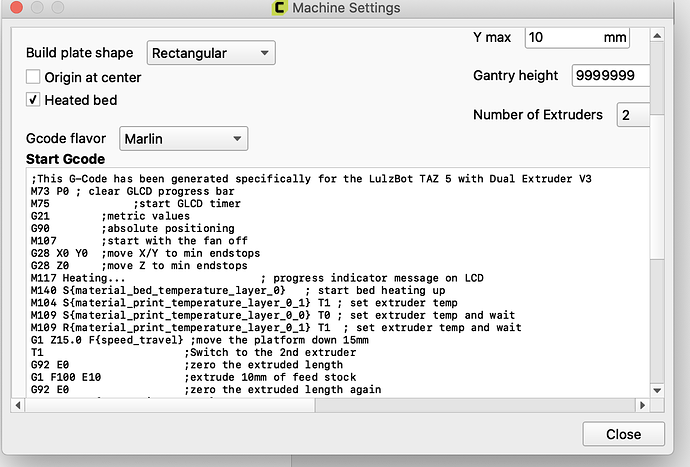Open the Build plate shape dropdown
690x467 pixels.
[x=211, y=53]
